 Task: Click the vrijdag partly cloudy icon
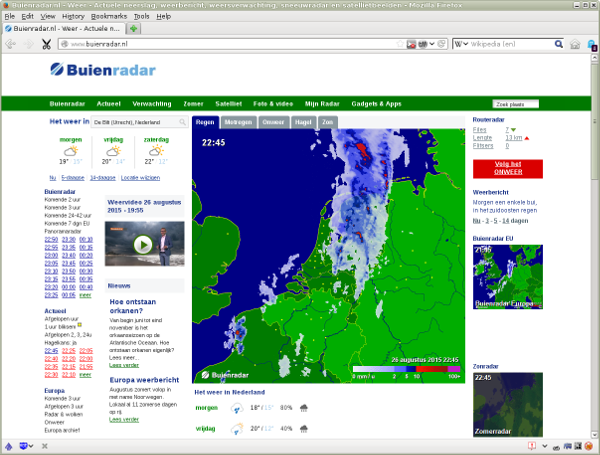click(113, 150)
